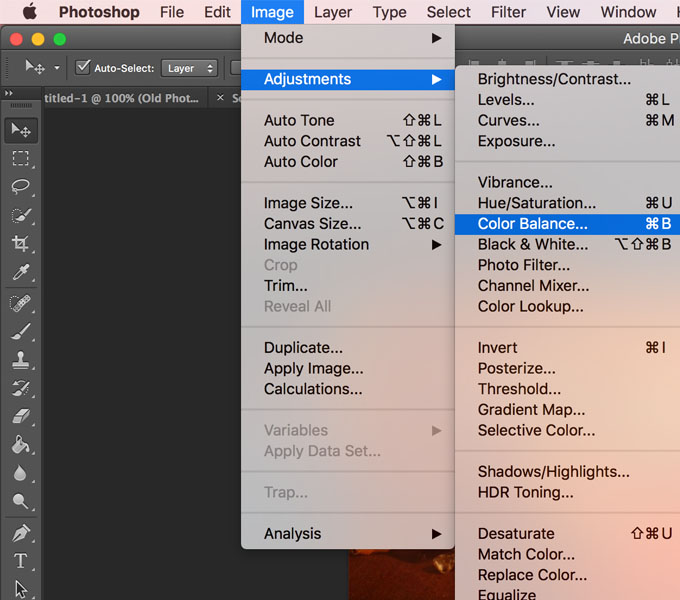Choose Exposure adjustment
Image resolution: width=680 pixels, height=600 pixels.
pyautogui.click(x=567, y=141)
